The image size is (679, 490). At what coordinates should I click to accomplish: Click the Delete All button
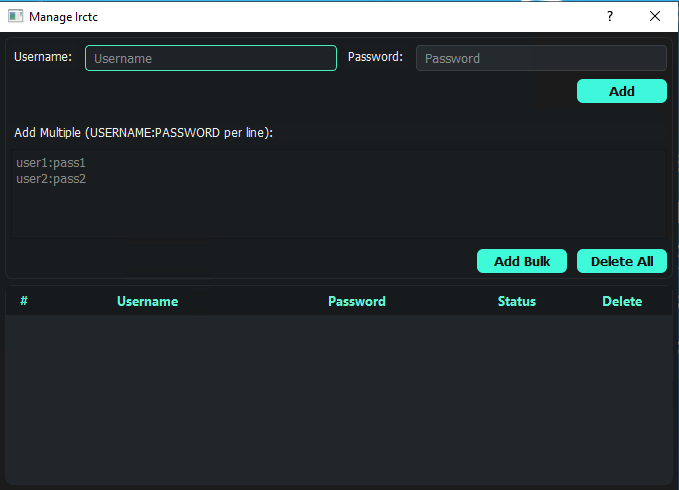coord(622,261)
